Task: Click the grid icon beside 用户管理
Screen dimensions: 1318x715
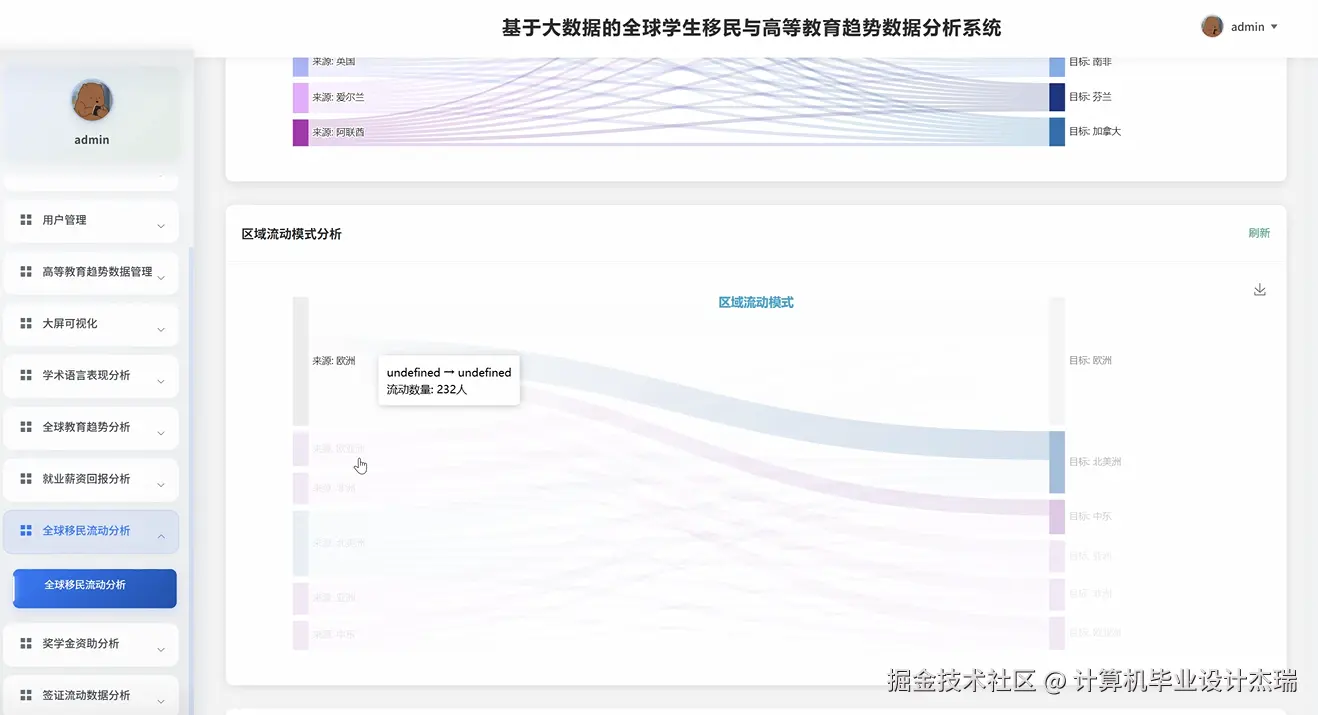Action: pyautogui.click(x=26, y=220)
